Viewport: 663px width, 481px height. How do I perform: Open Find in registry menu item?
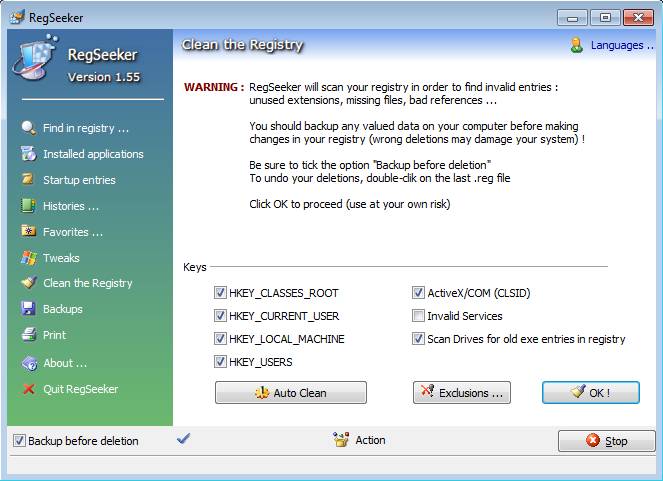click(x=86, y=128)
